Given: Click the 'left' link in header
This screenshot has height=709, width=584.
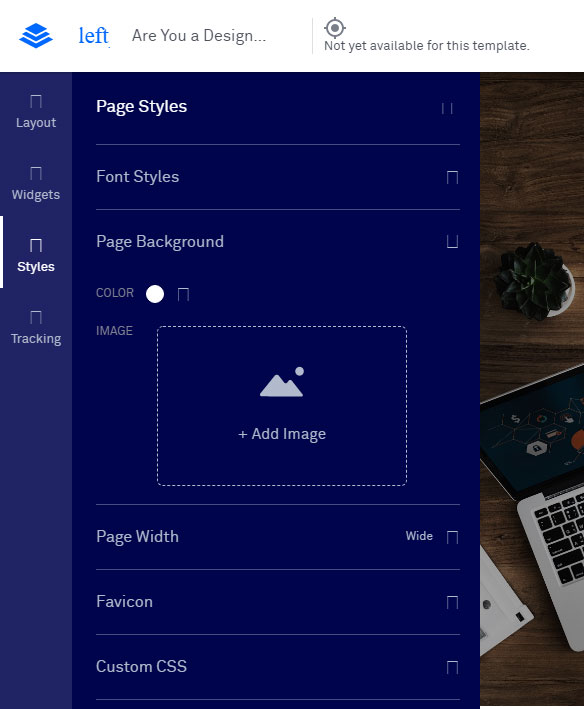Looking at the screenshot, I should (94, 35).
